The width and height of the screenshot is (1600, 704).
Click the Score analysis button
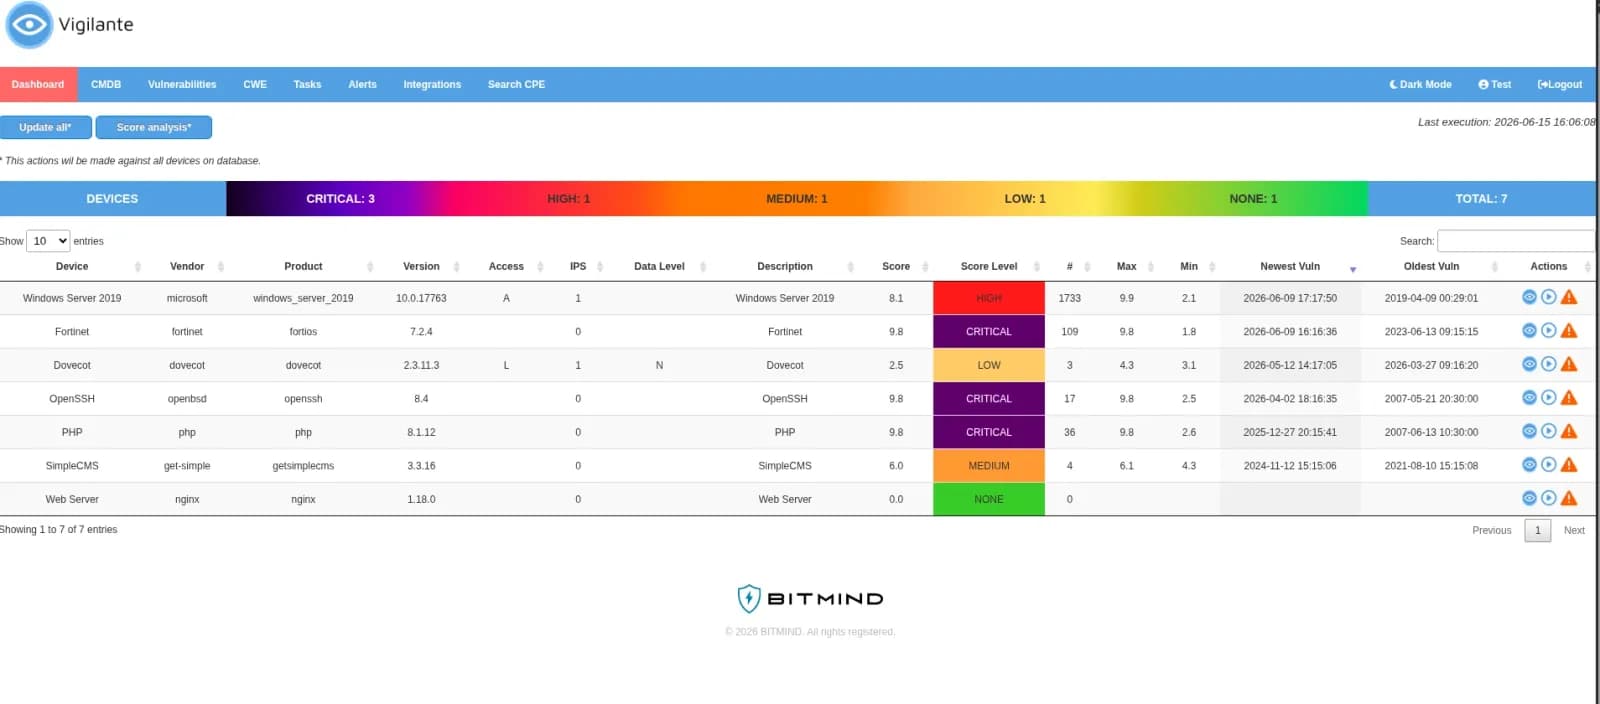pos(154,128)
